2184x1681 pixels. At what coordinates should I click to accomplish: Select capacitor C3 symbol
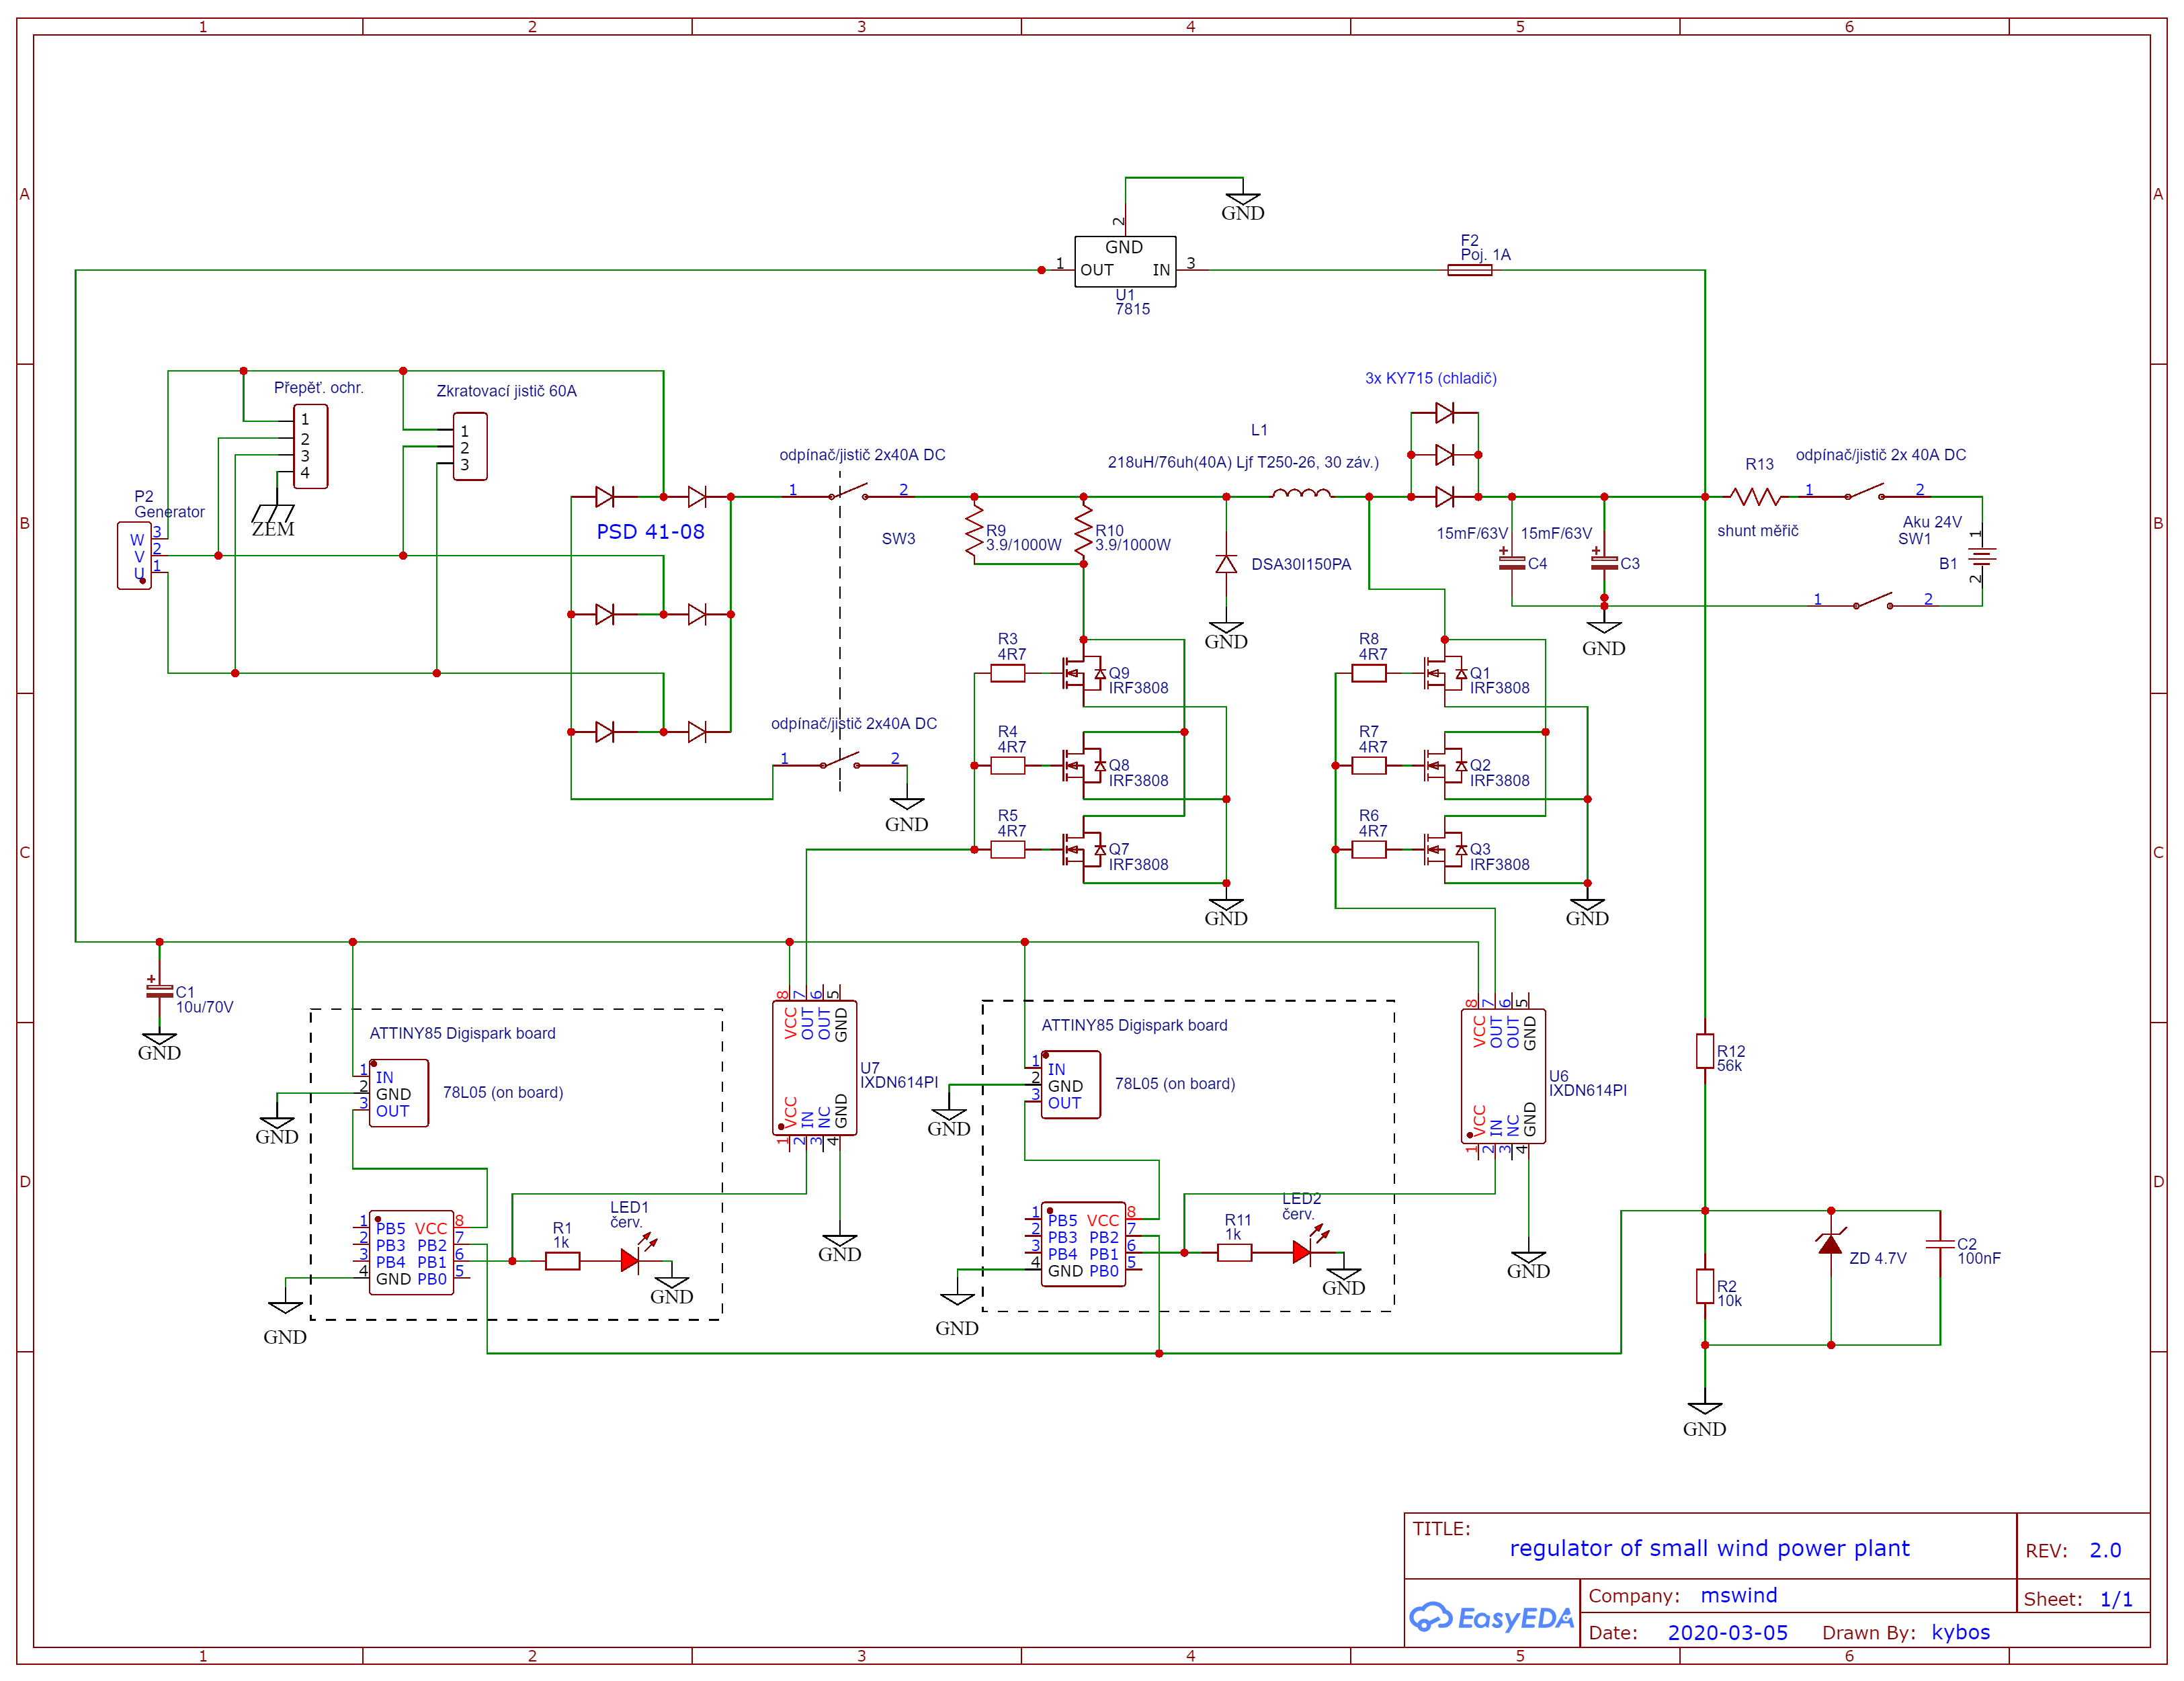pos(1604,563)
